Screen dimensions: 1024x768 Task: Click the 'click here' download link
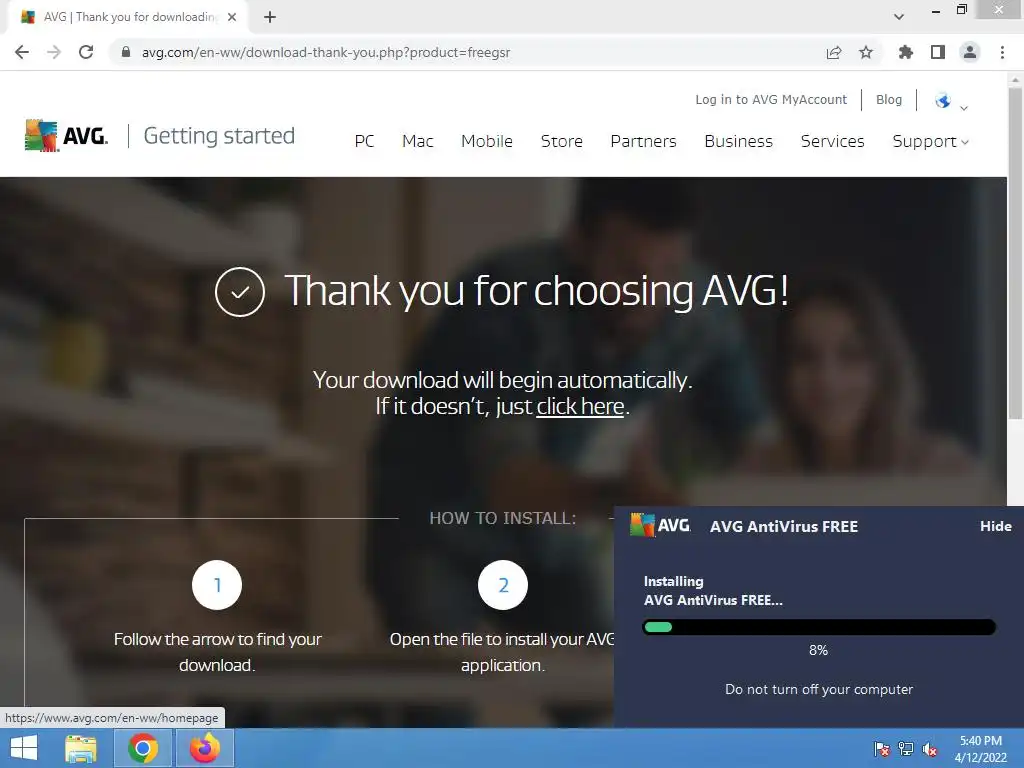tap(580, 406)
